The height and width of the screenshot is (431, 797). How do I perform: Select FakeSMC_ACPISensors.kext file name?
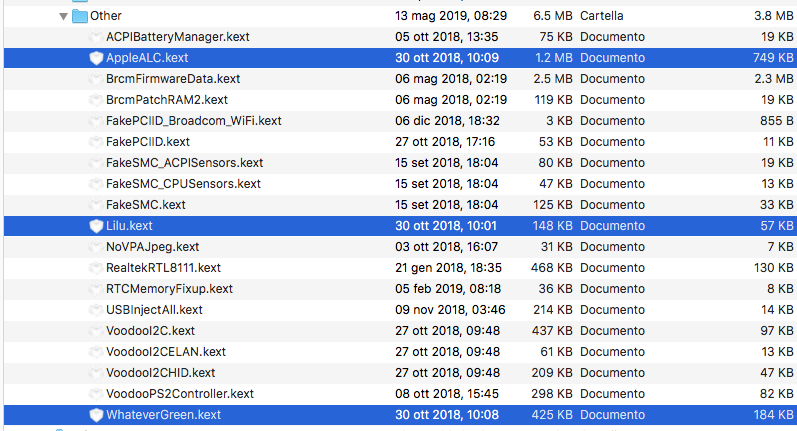pos(185,163)
